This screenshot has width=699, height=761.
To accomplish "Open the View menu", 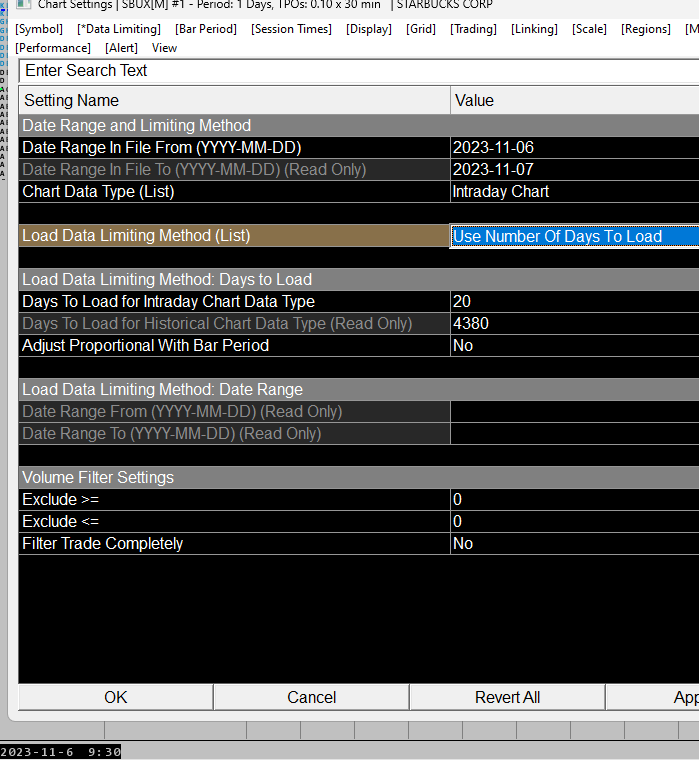I will pos(164,48).
